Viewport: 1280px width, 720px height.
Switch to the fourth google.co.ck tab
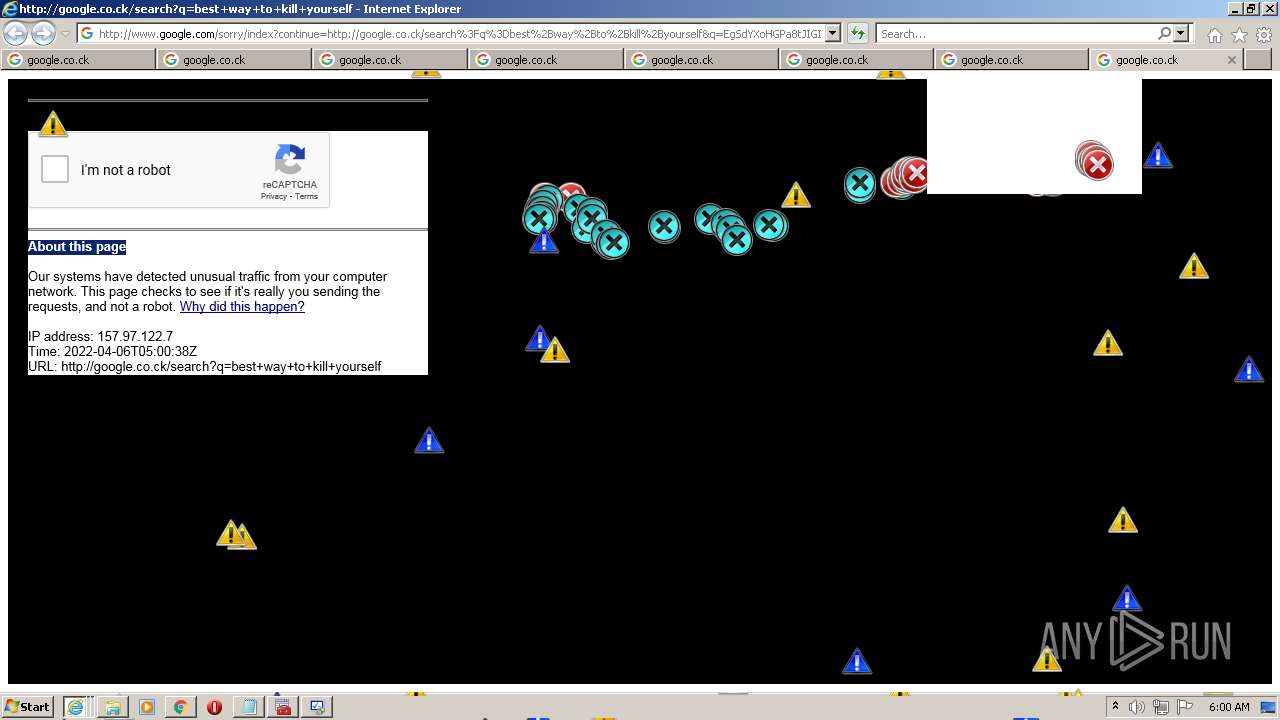547,60
